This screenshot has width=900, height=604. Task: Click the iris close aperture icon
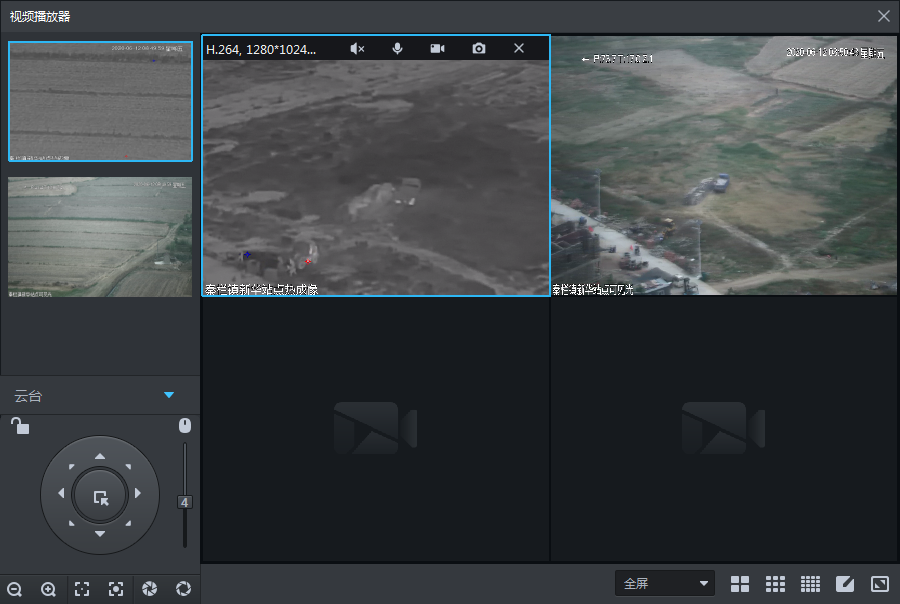pos(149,589)
